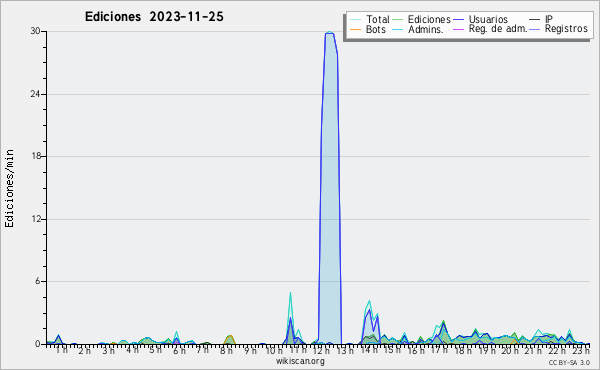This screenshot has width=600, height=370.
Task: Click the y-axis value 18
Action: (x=36, y=156)
